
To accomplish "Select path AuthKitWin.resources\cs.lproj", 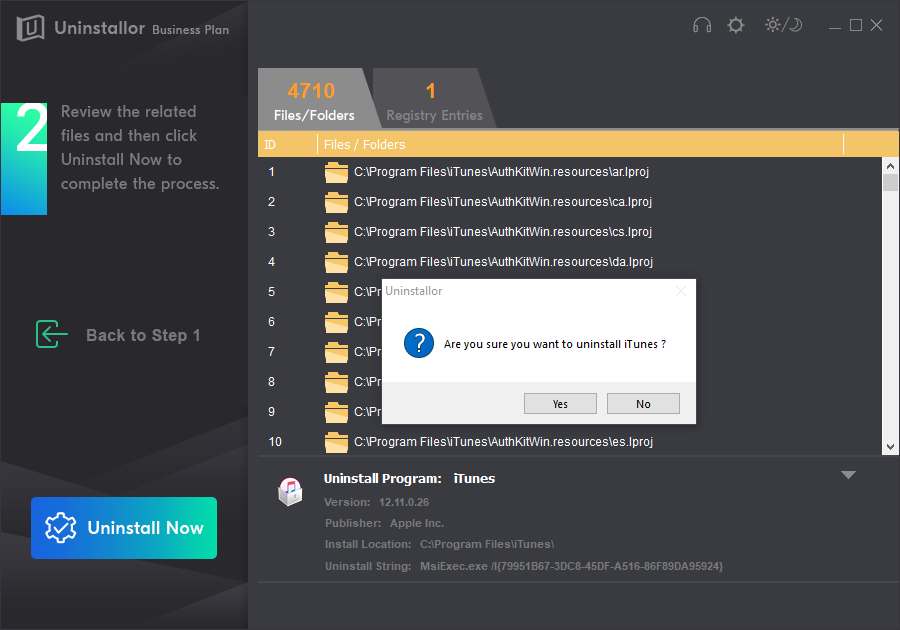I will click(x=503, y=232).
